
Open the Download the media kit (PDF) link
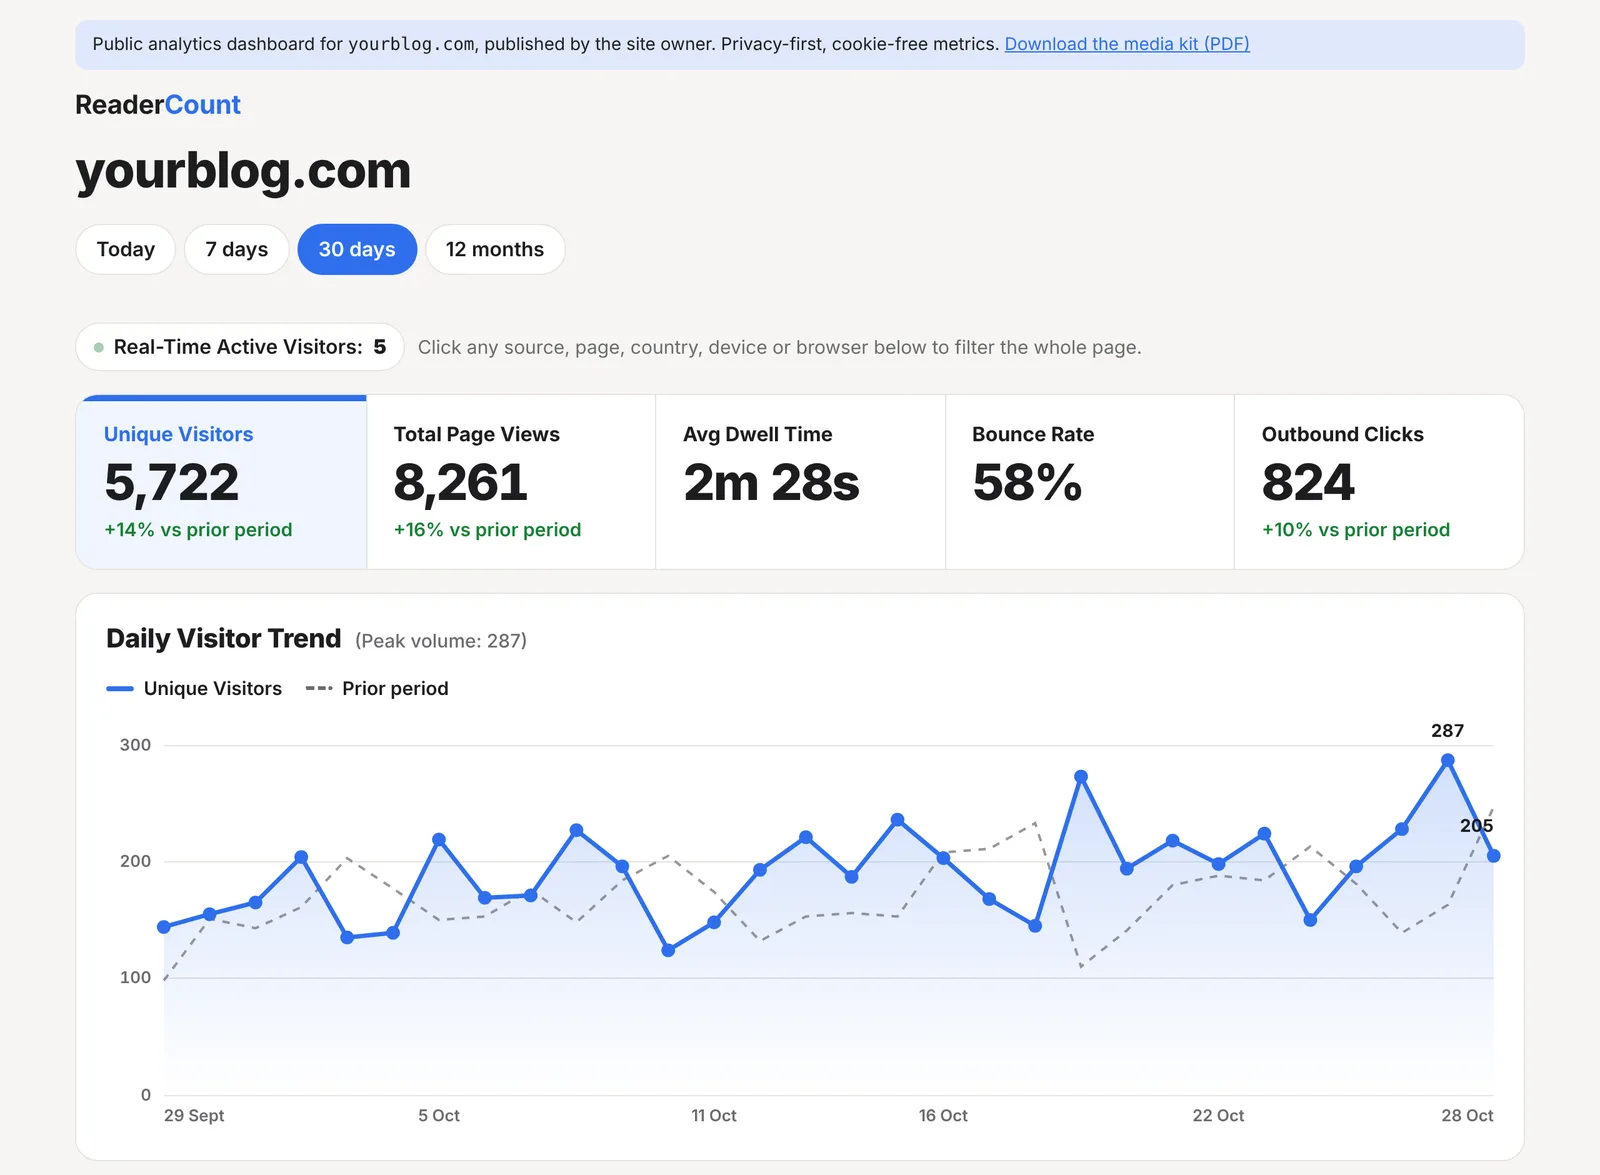point(1127,44)
